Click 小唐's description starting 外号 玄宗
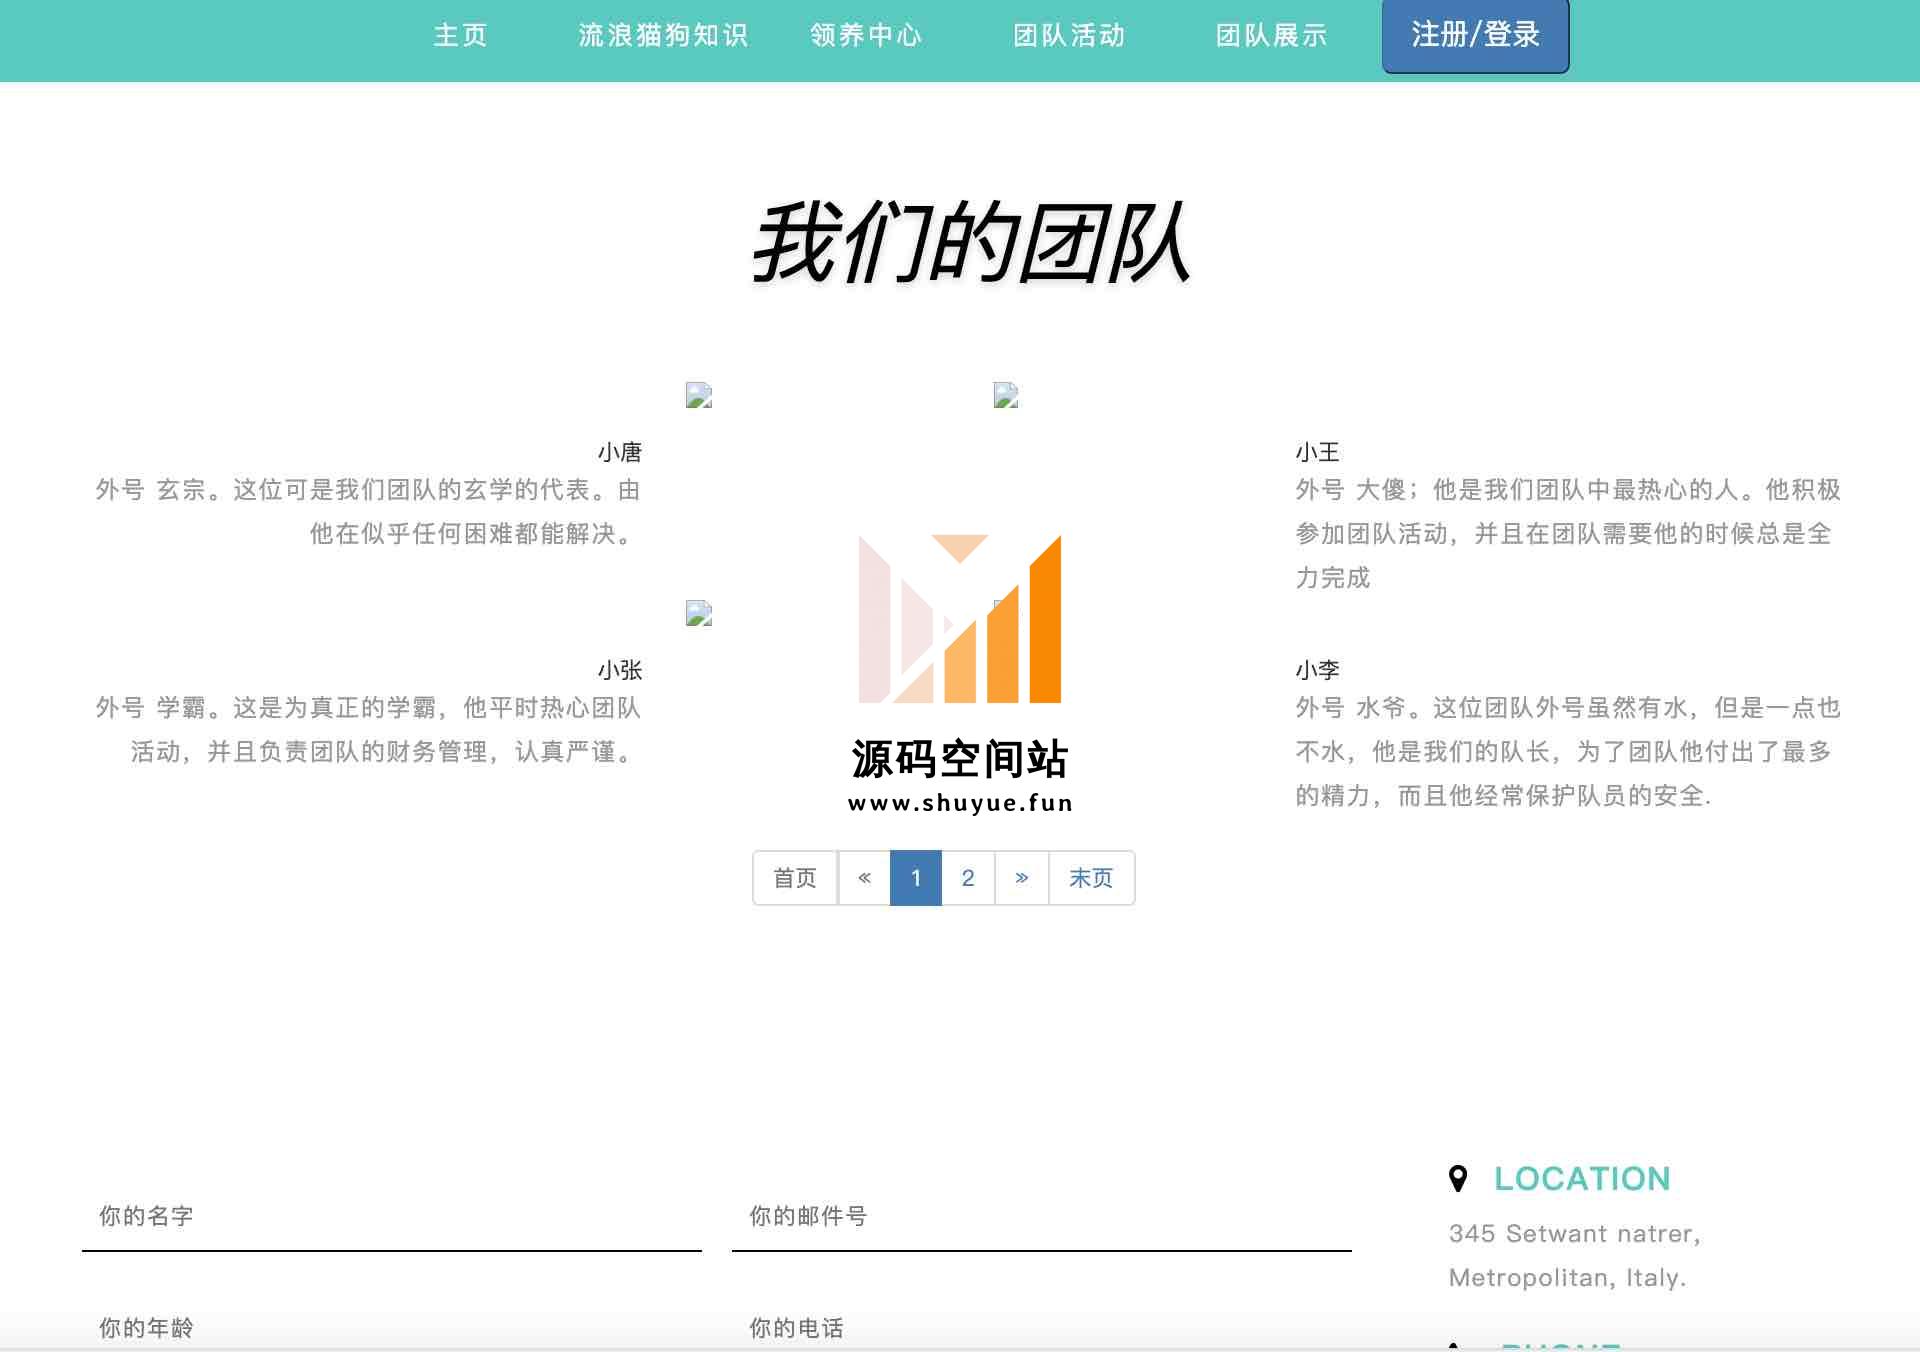The height and width of the screenshot is (1352, 1920). (x=368, y=512)
